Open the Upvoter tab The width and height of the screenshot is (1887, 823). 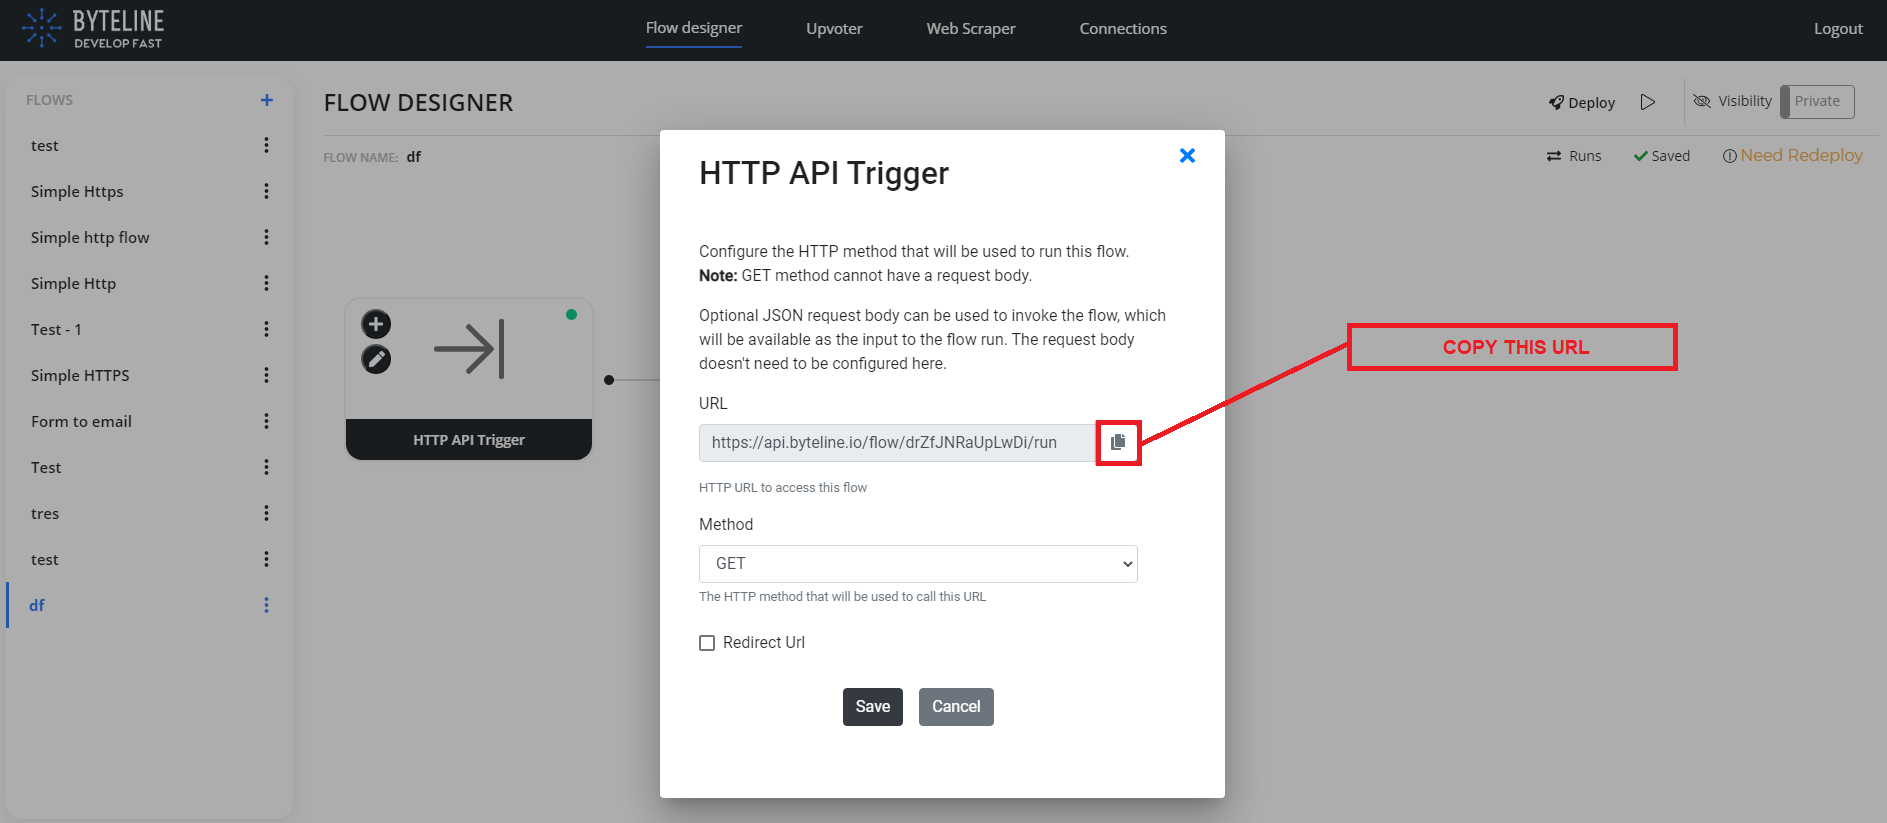[x=834, y=28]
